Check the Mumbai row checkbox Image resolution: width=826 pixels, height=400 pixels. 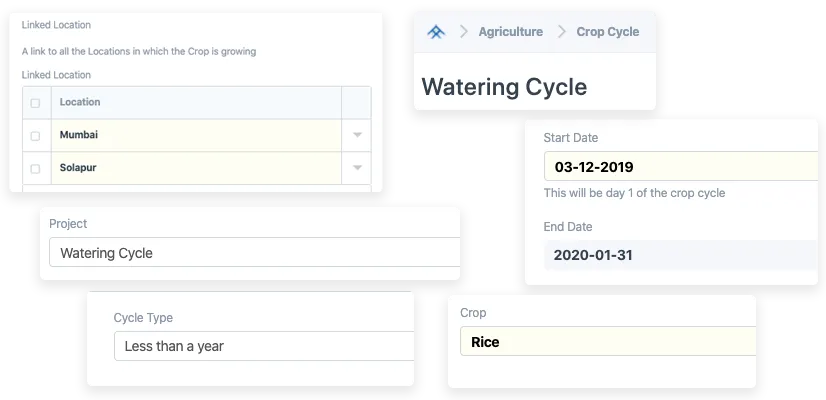coord(36,135)
